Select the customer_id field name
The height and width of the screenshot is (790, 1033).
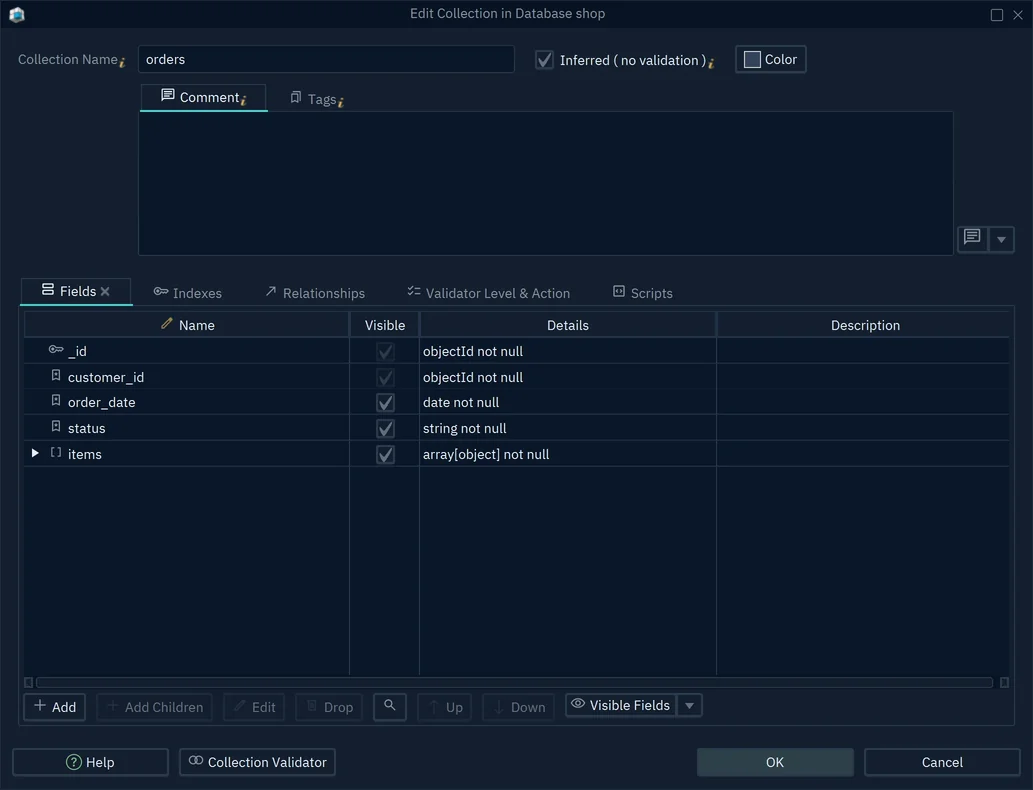(x=105, y=377)
